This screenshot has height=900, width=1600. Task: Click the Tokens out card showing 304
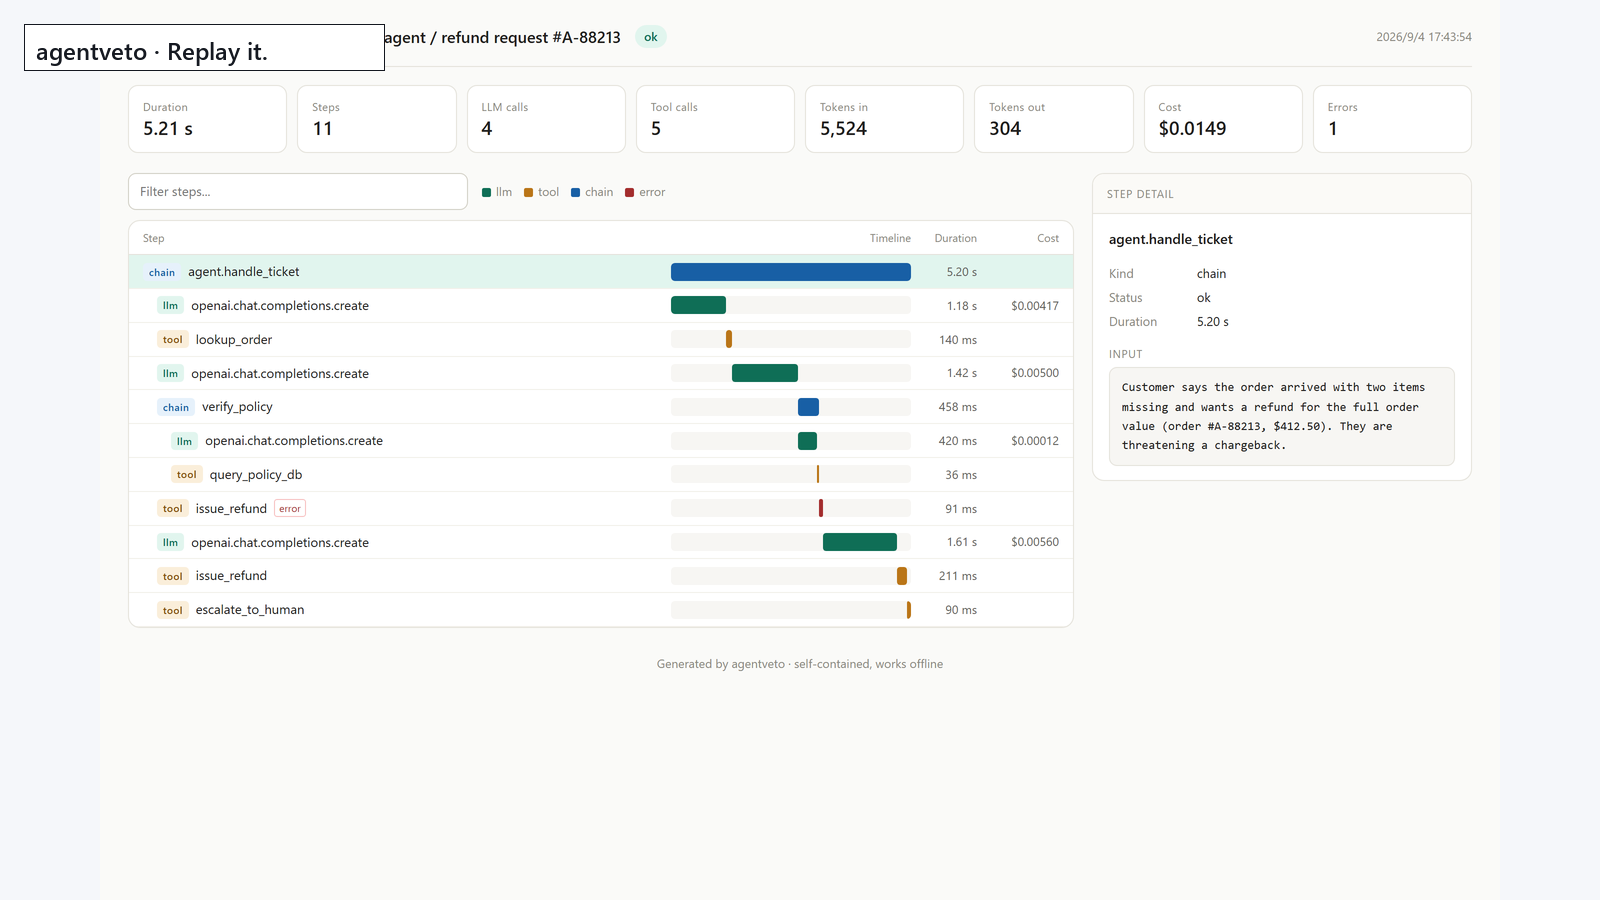[1054, 119]
